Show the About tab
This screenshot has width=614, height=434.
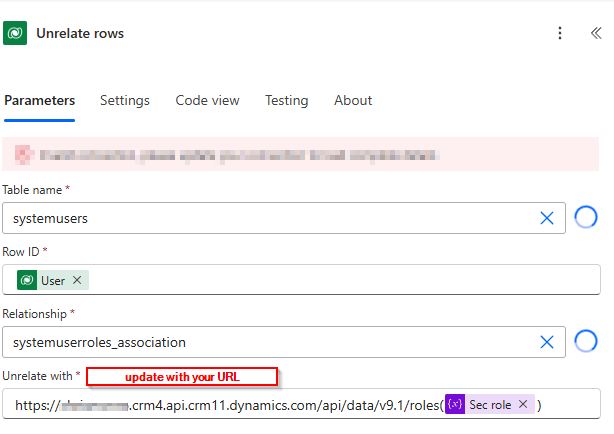point(353,101)
